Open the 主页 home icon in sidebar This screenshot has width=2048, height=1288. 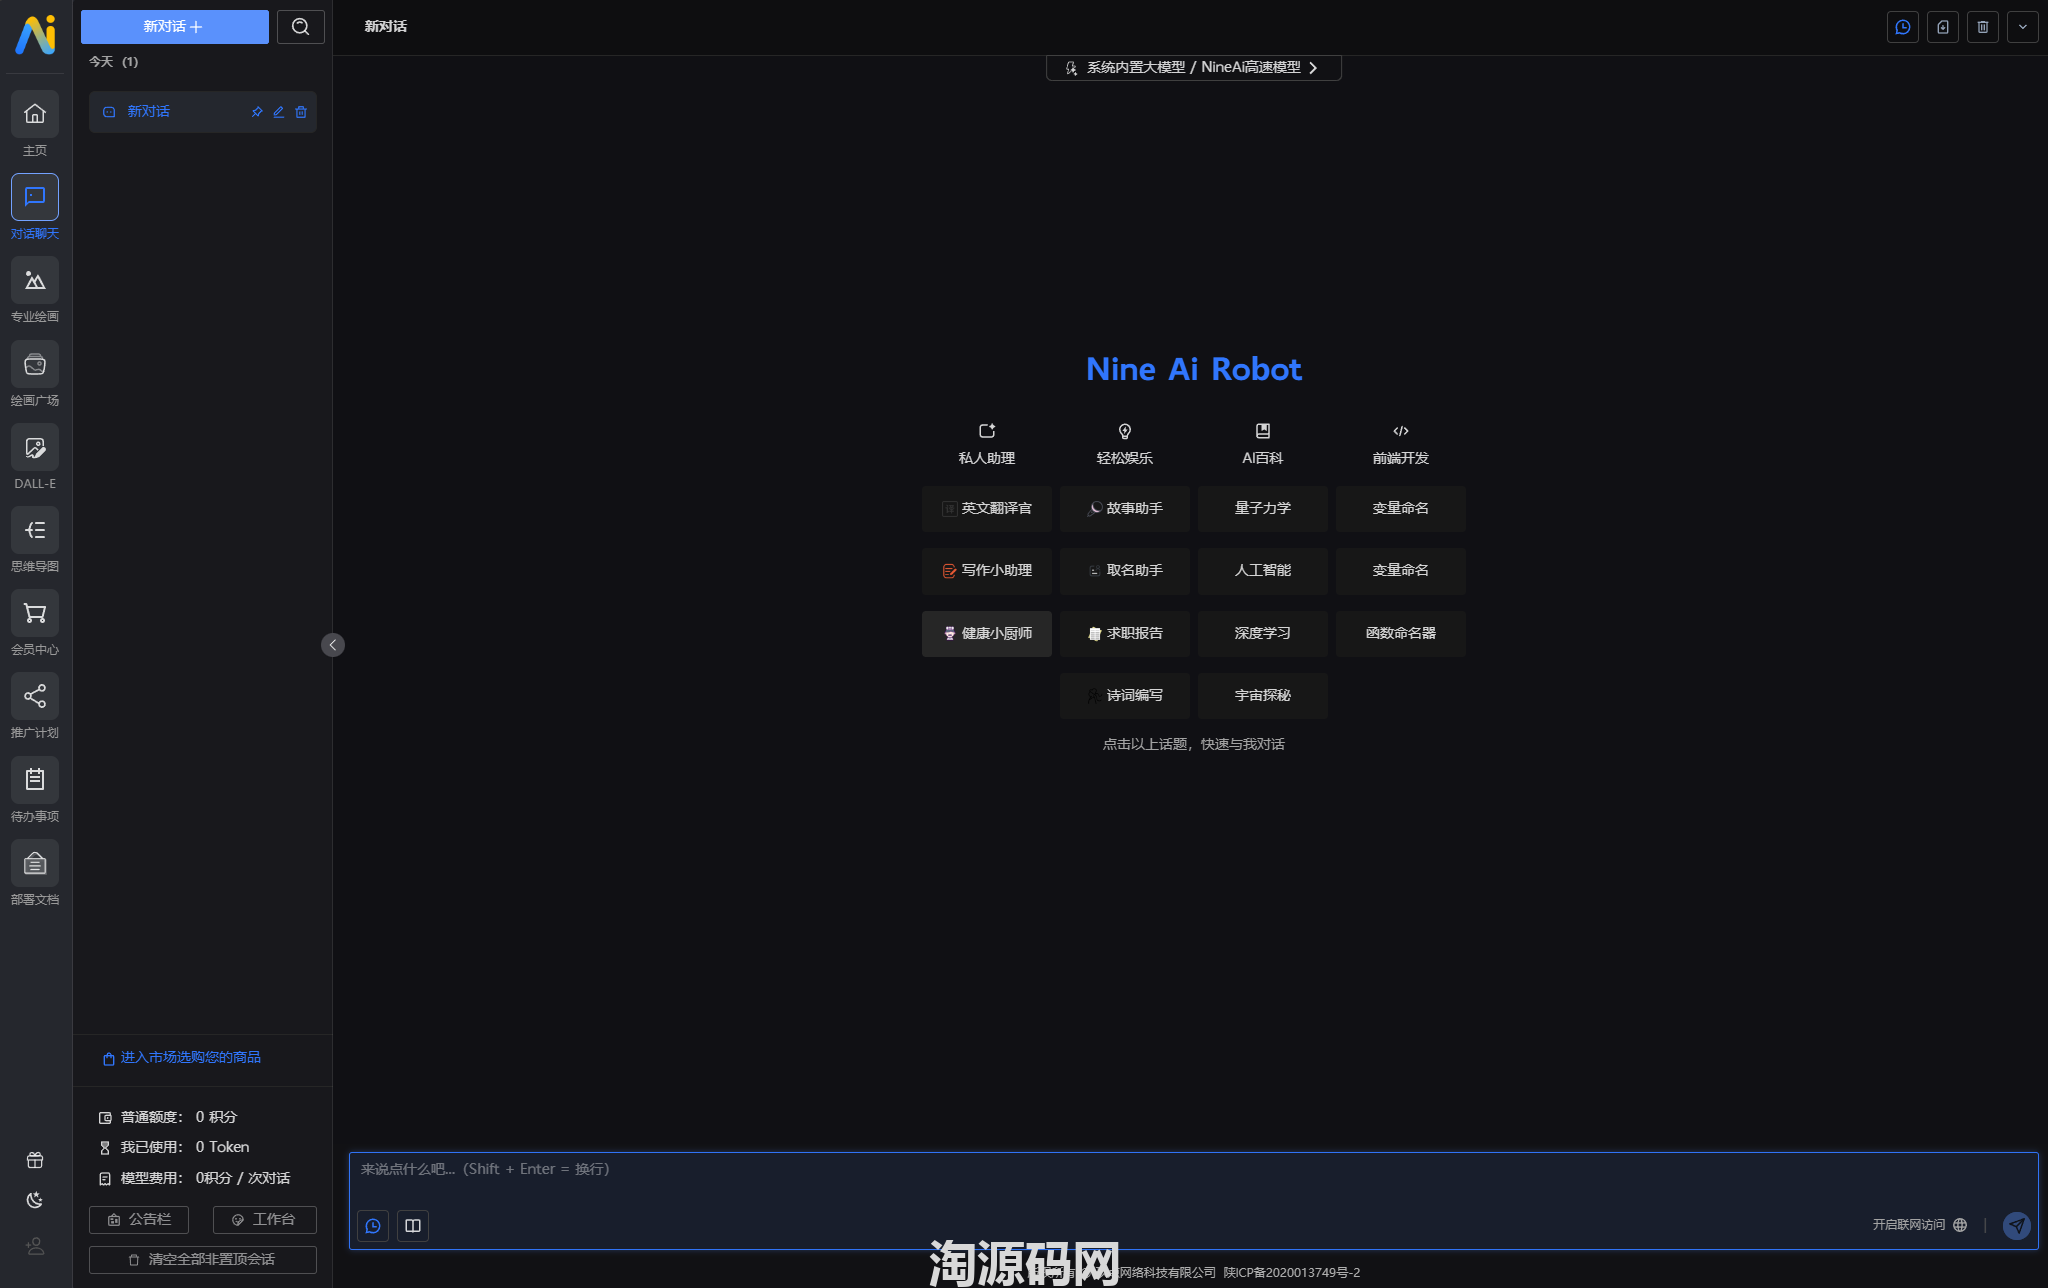(x=35, y=114)
